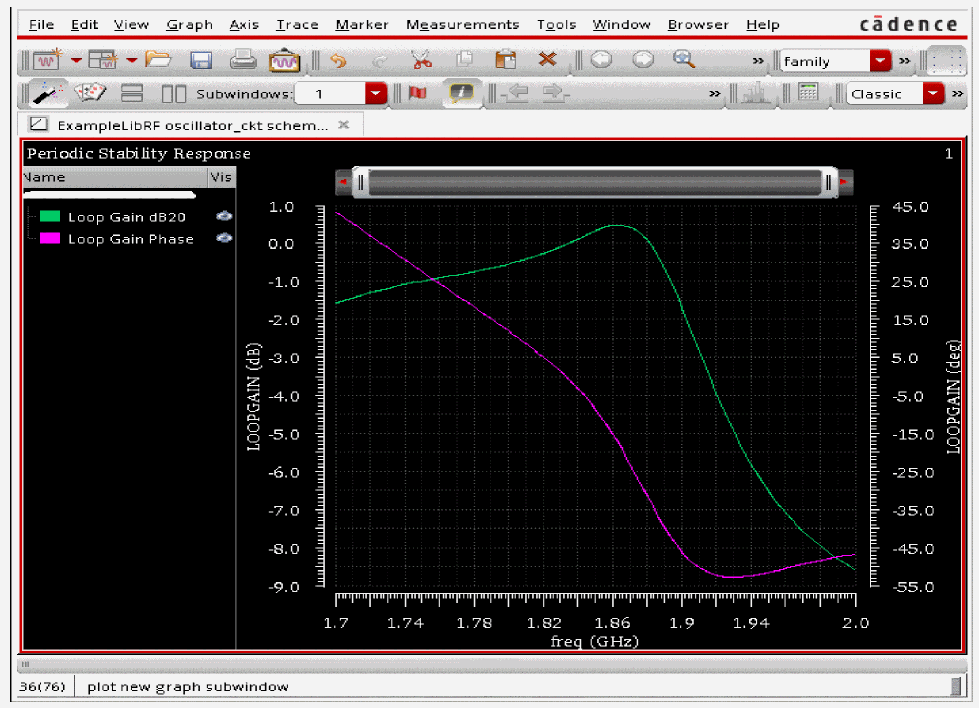Click the green Loop Gain dB20 color swatch
979x708 pixels.
click(50, 217)
